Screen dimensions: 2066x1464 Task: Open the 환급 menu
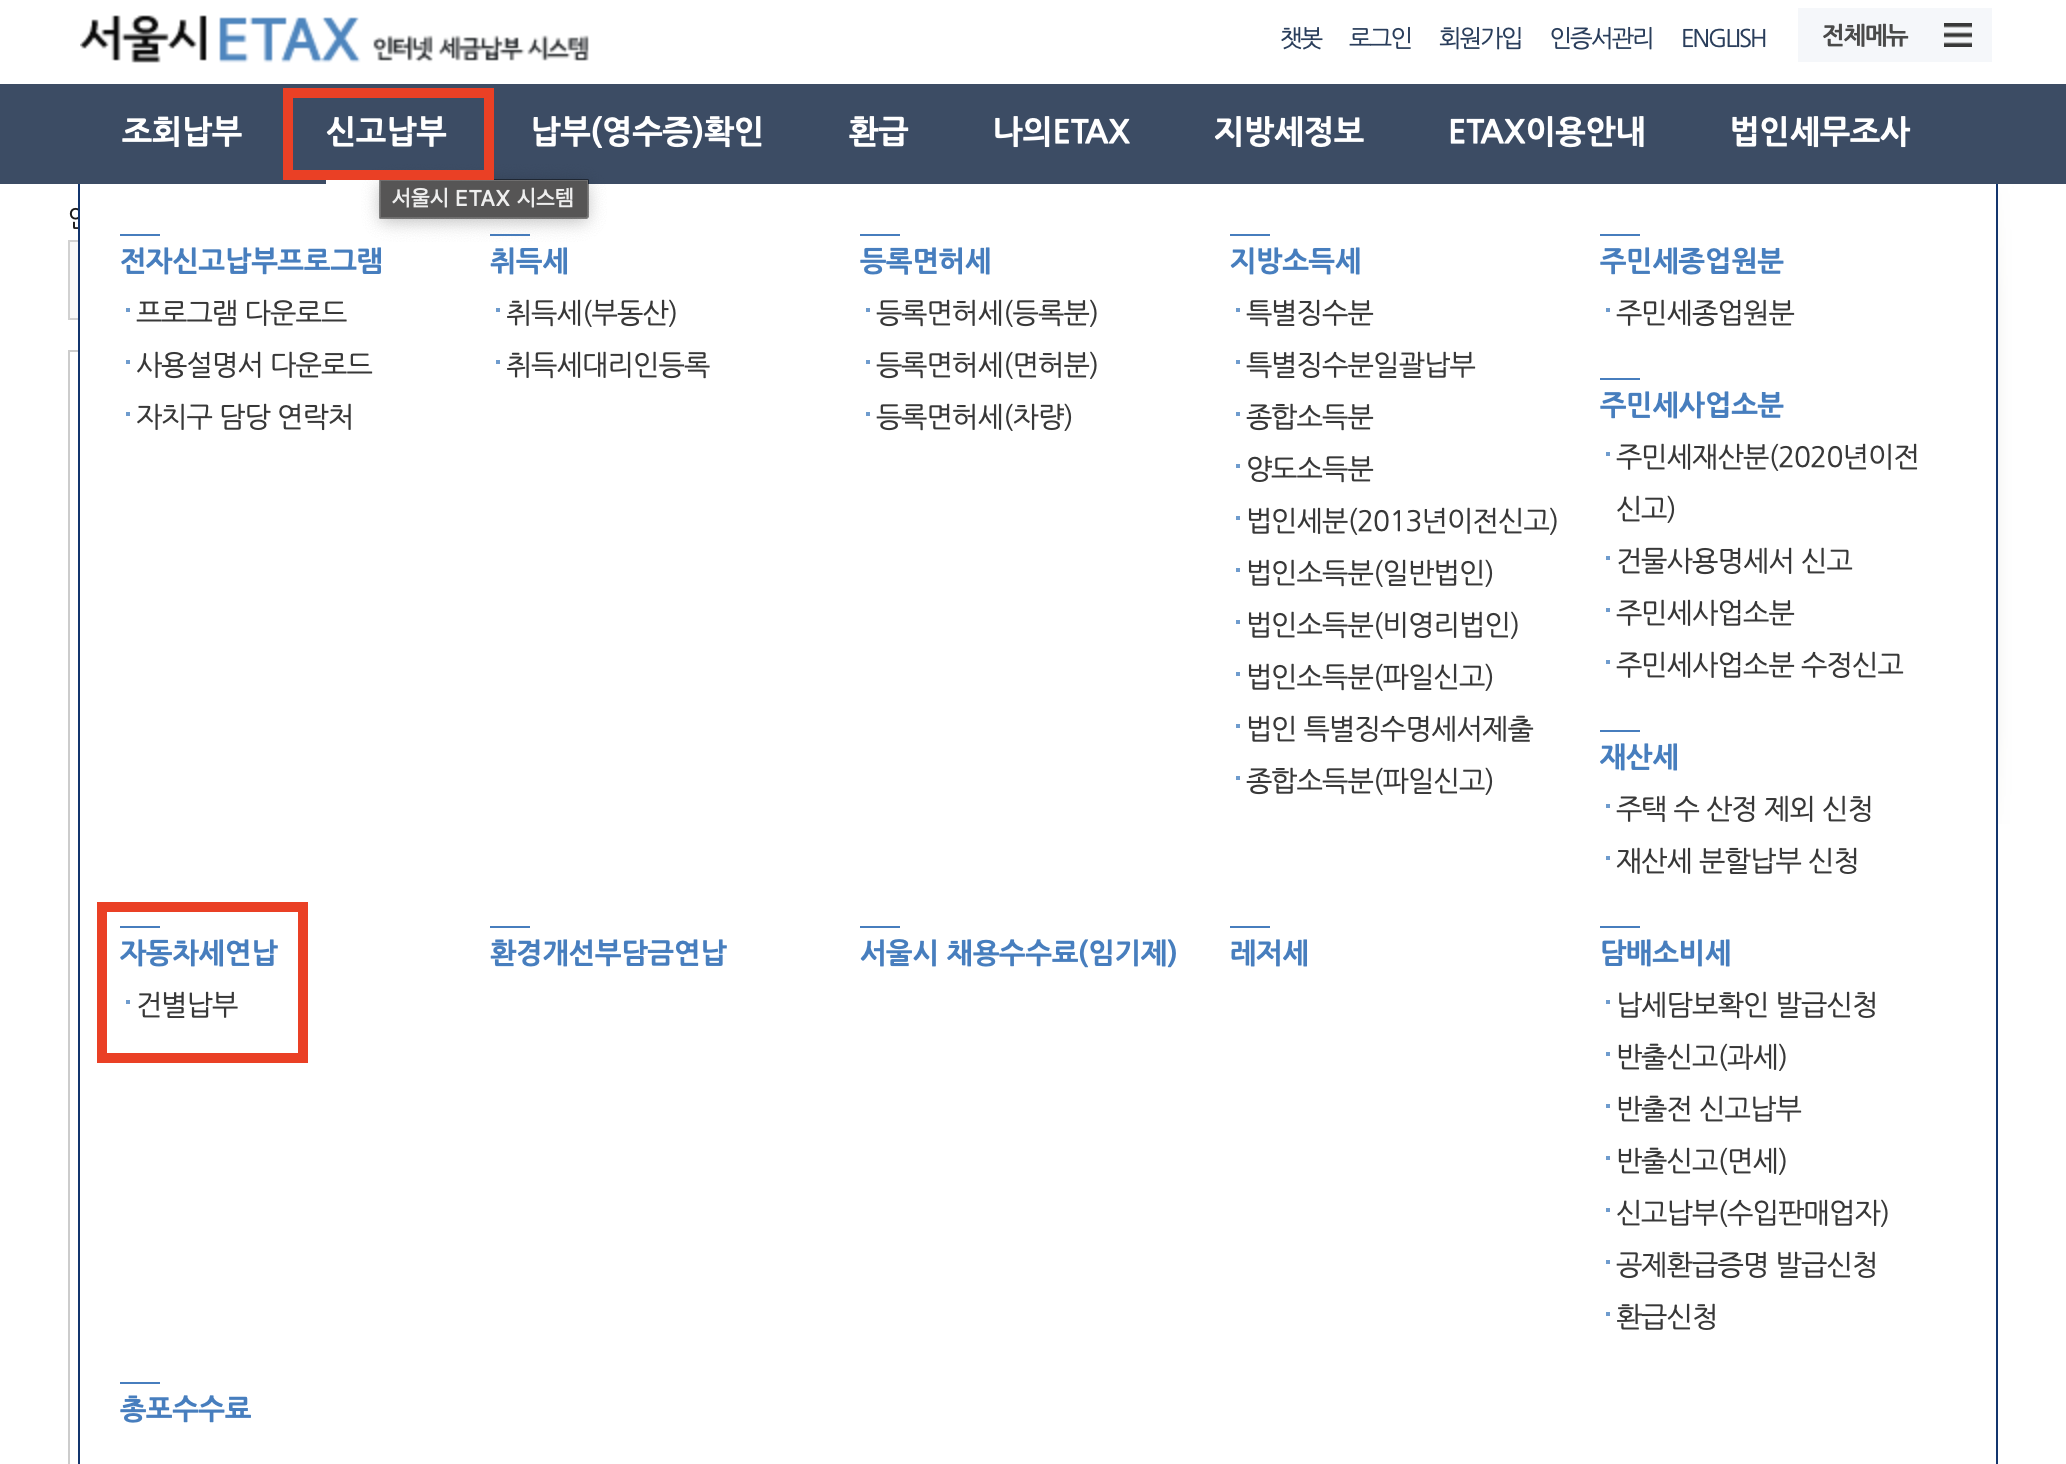coord(878,131)
